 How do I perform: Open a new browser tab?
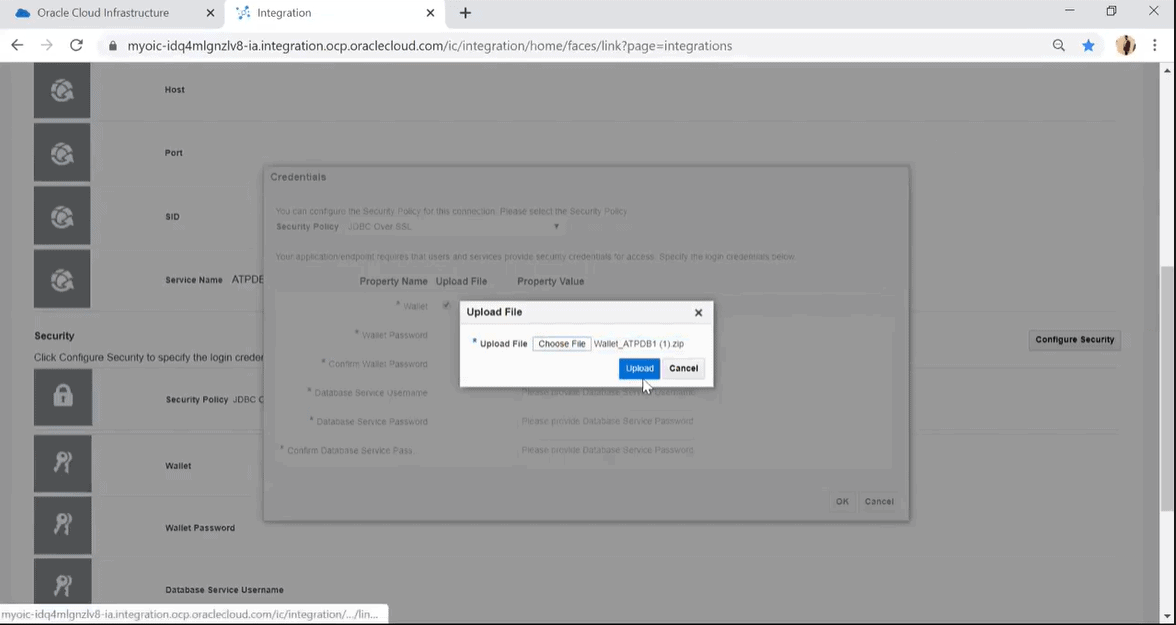coord(465,13)
